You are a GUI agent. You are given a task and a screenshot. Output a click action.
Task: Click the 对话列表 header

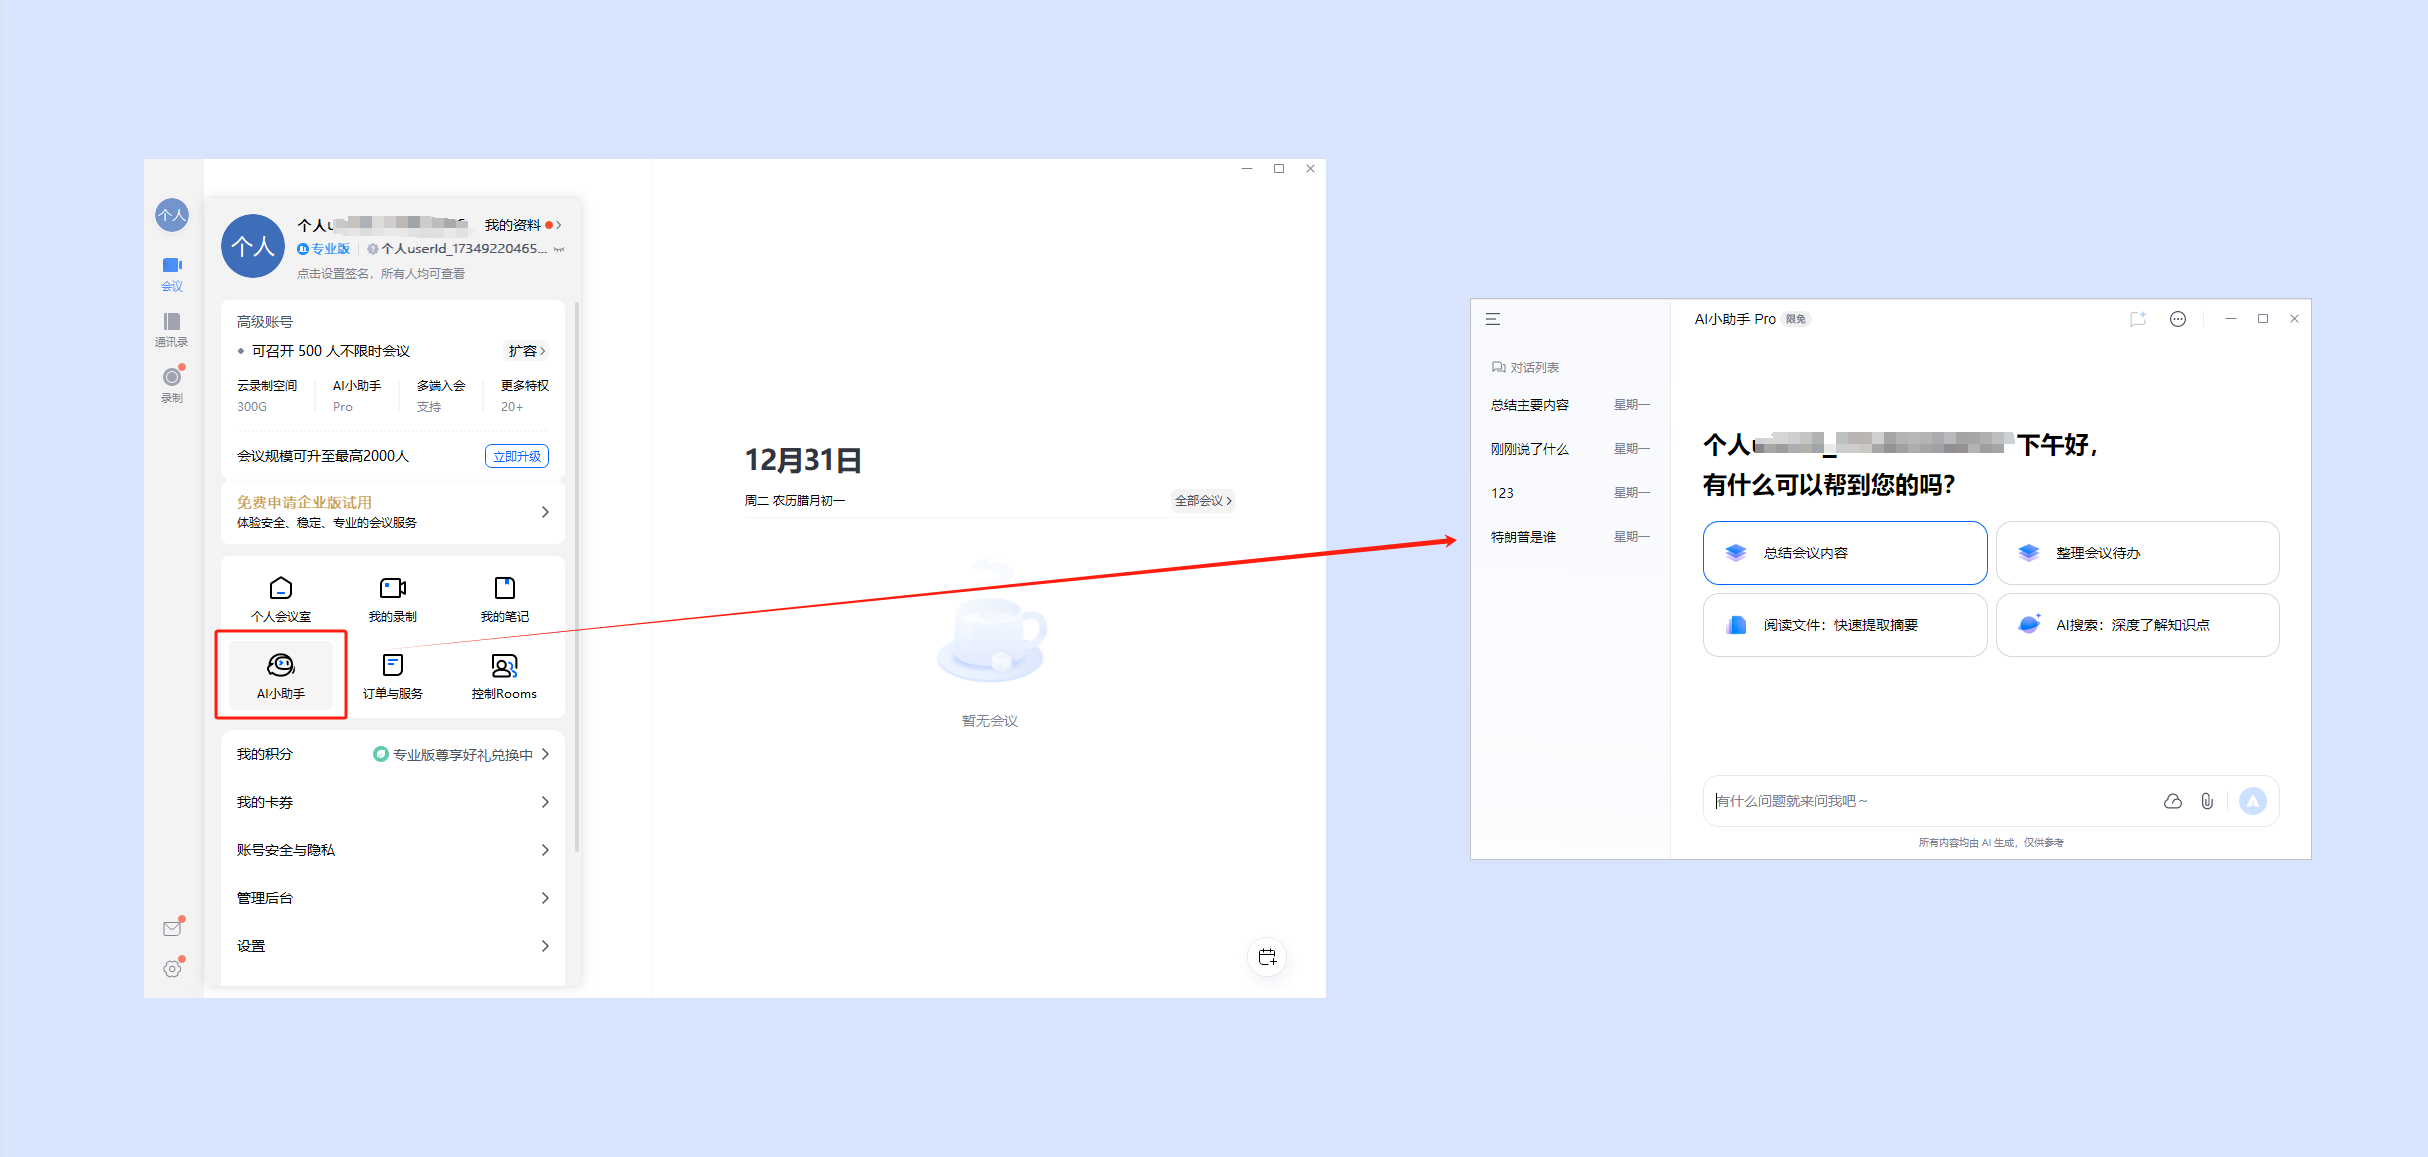(x=1525, y=368)
